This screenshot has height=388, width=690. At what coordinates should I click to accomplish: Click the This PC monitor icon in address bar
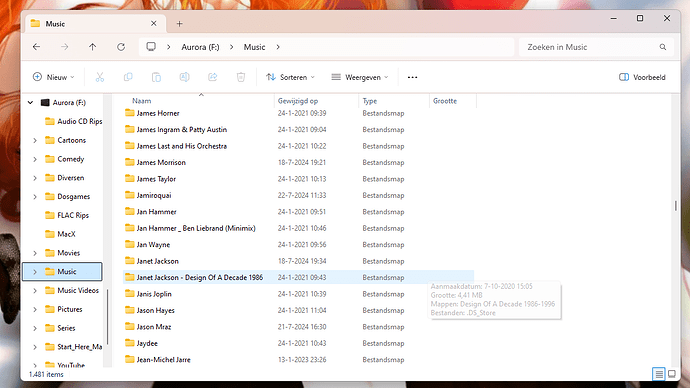pyautogui.click(x=151, y=47)
